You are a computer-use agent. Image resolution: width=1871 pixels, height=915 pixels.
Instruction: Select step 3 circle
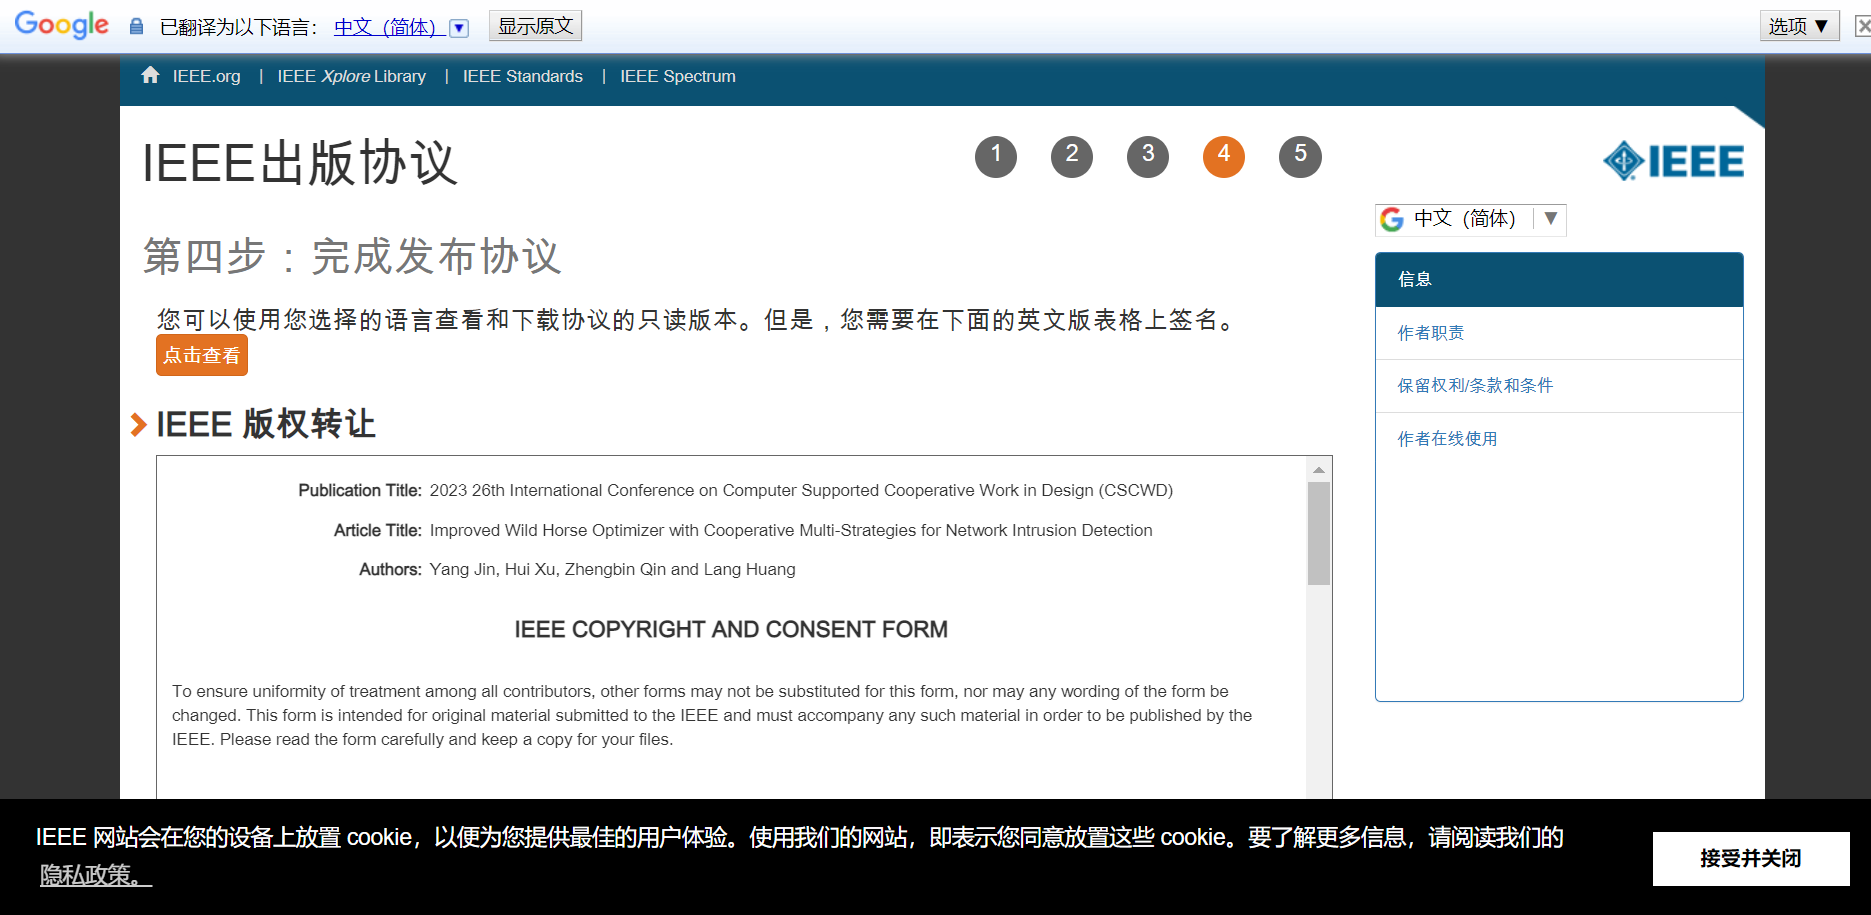pyautogui.click(x=1147, y=156)
